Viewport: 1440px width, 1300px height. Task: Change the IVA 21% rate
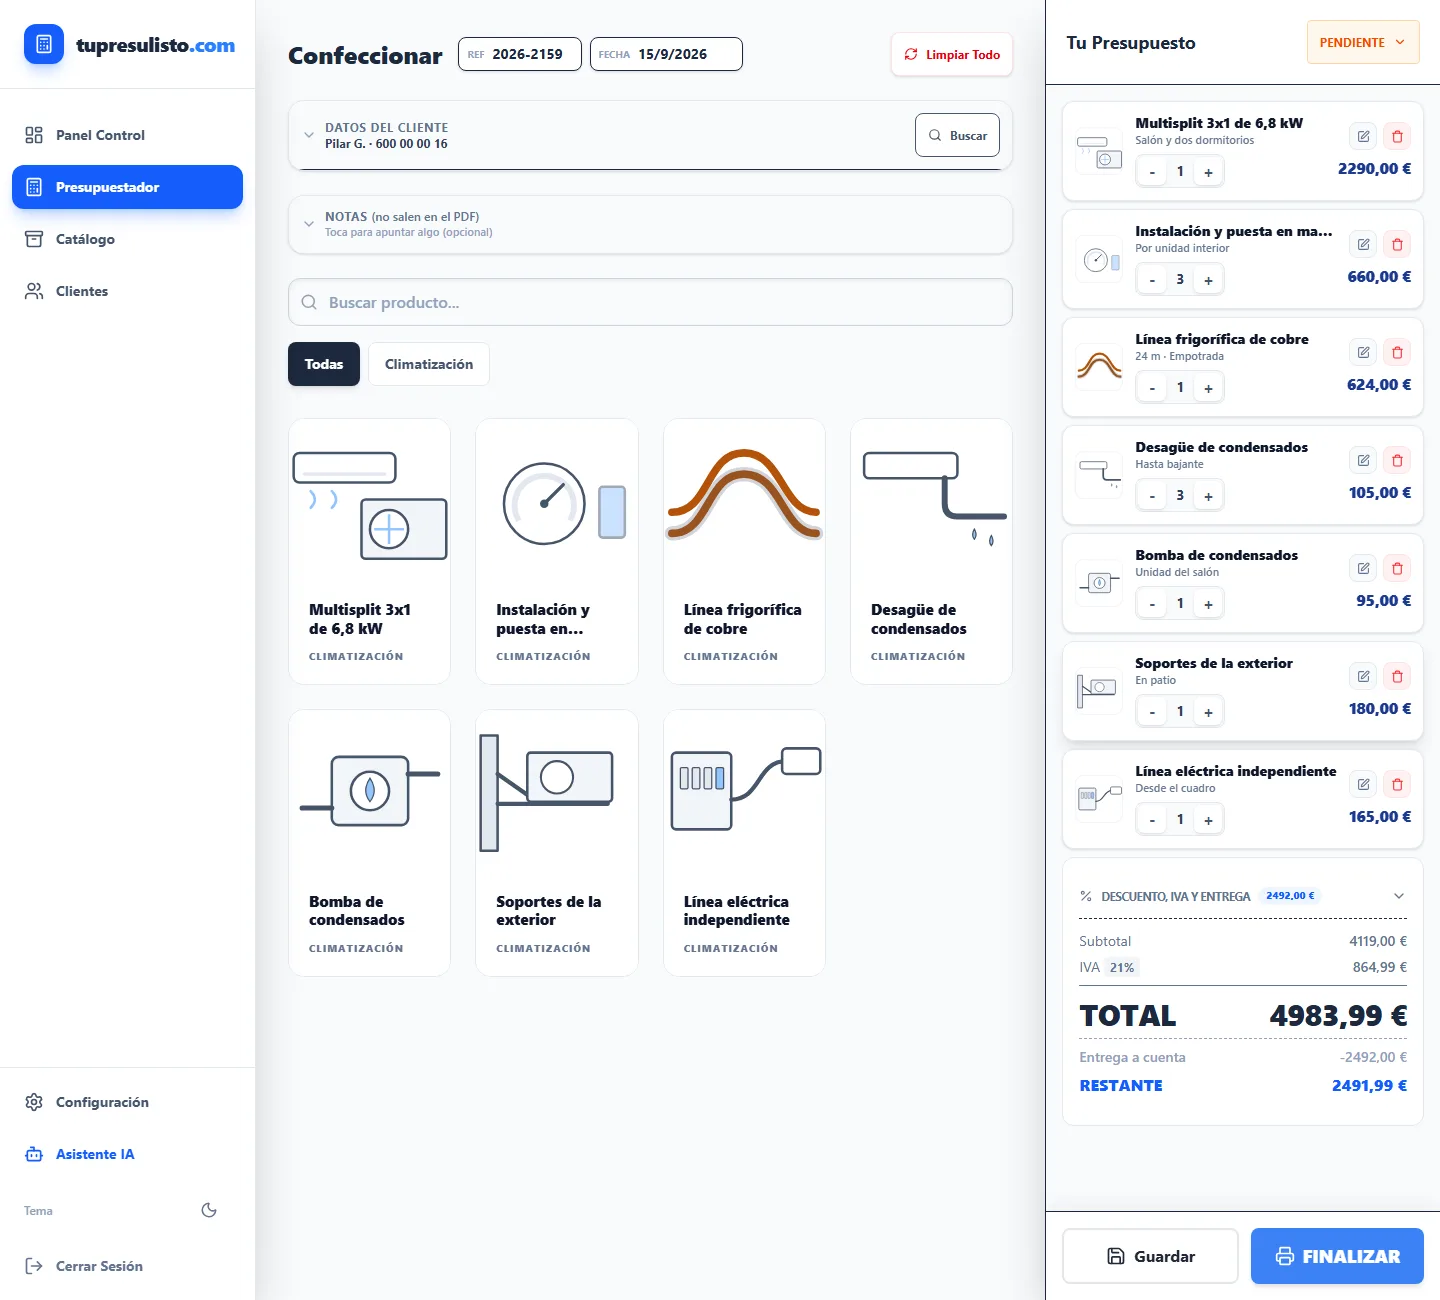pos(1122,967)
